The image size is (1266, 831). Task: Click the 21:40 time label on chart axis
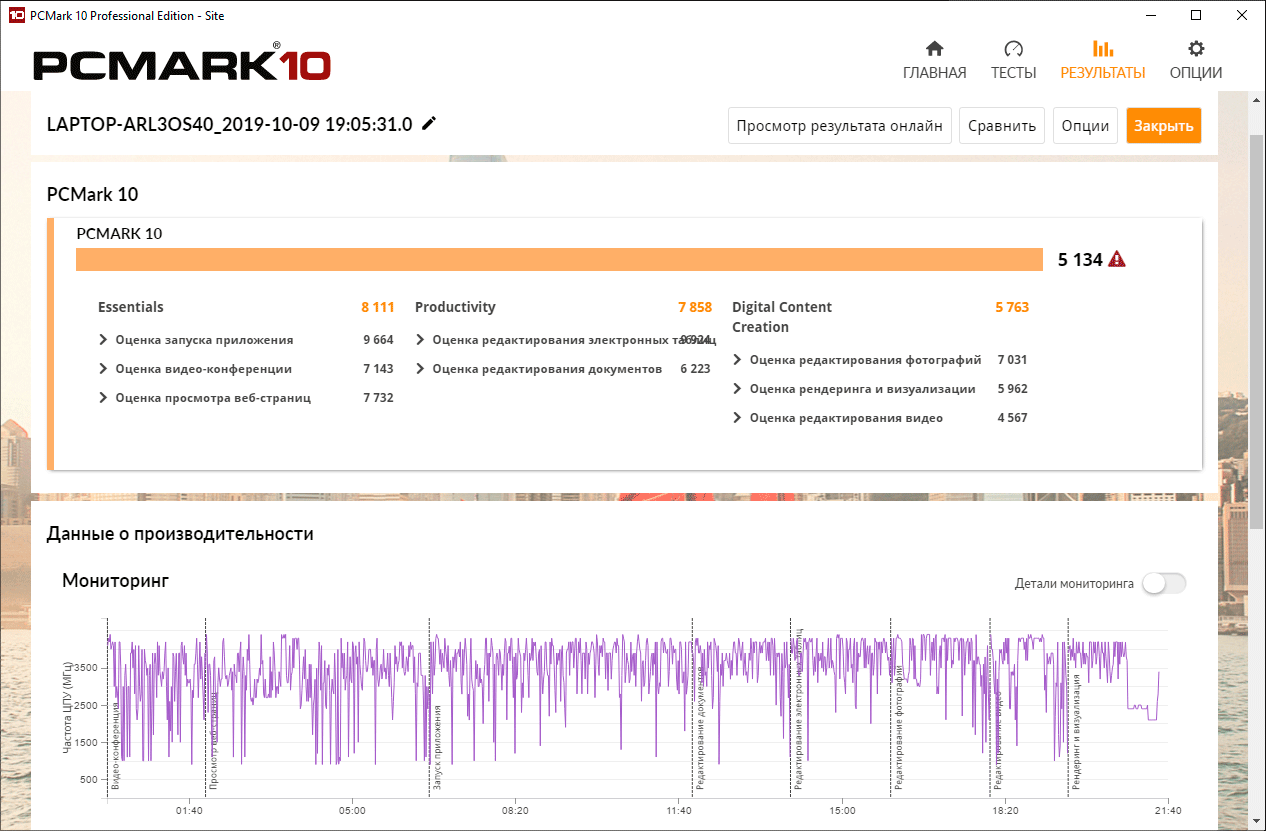tap(1167, 811)
